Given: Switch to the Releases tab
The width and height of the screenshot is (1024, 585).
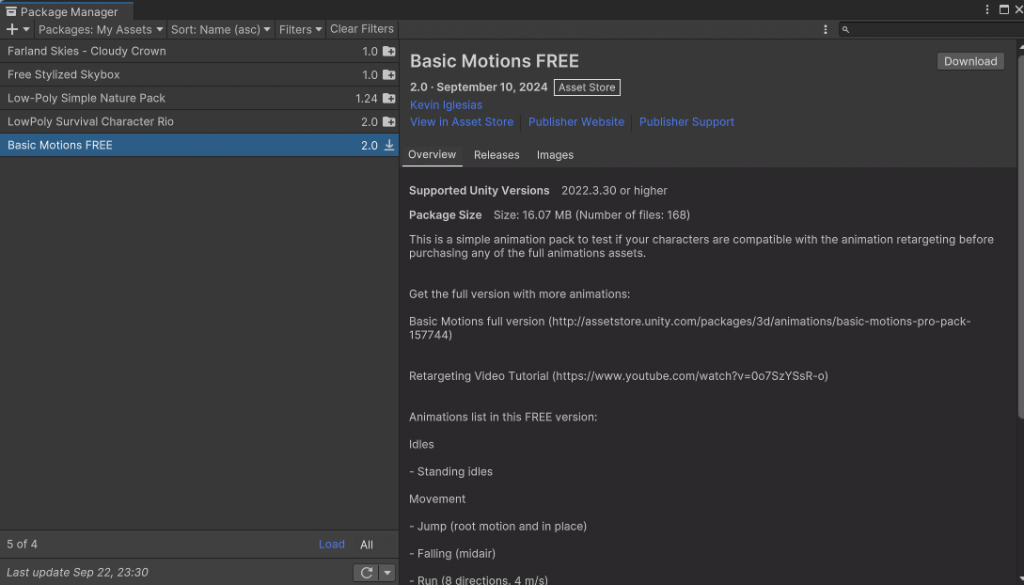Looking at the screenshot, I should [x=496, y=155].
